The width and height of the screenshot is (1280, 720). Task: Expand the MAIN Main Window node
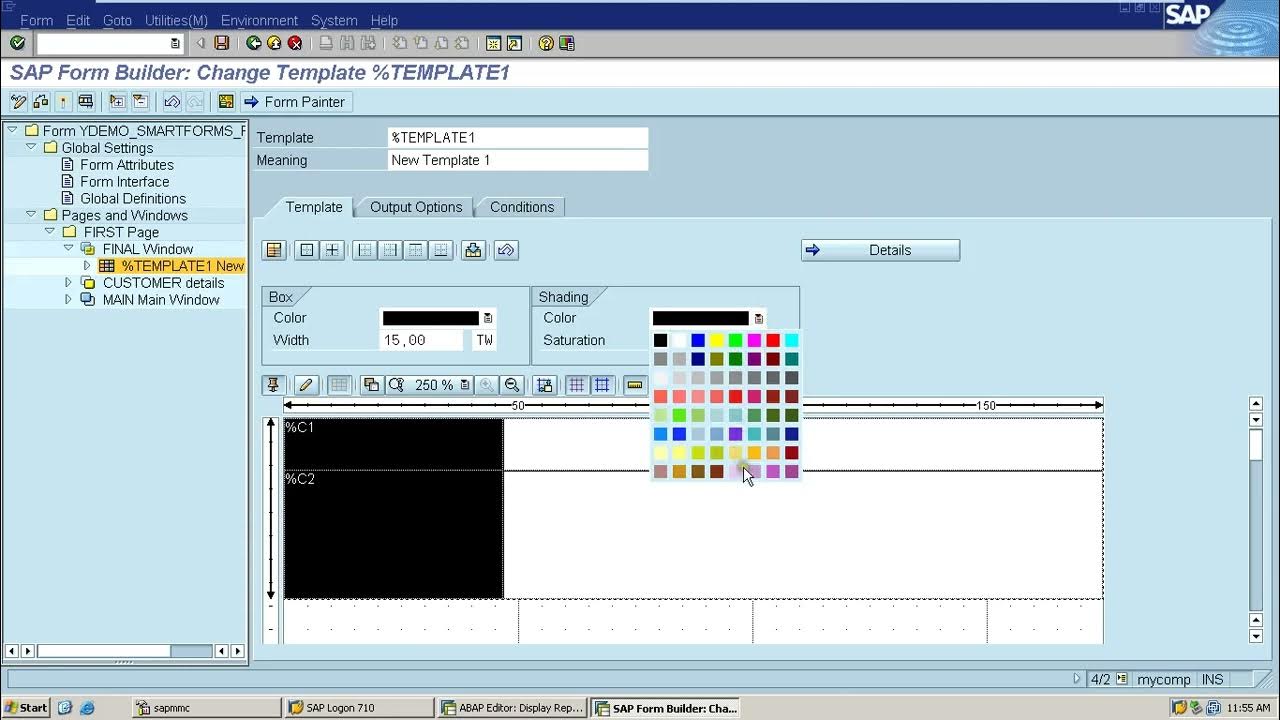coord(69,299)
